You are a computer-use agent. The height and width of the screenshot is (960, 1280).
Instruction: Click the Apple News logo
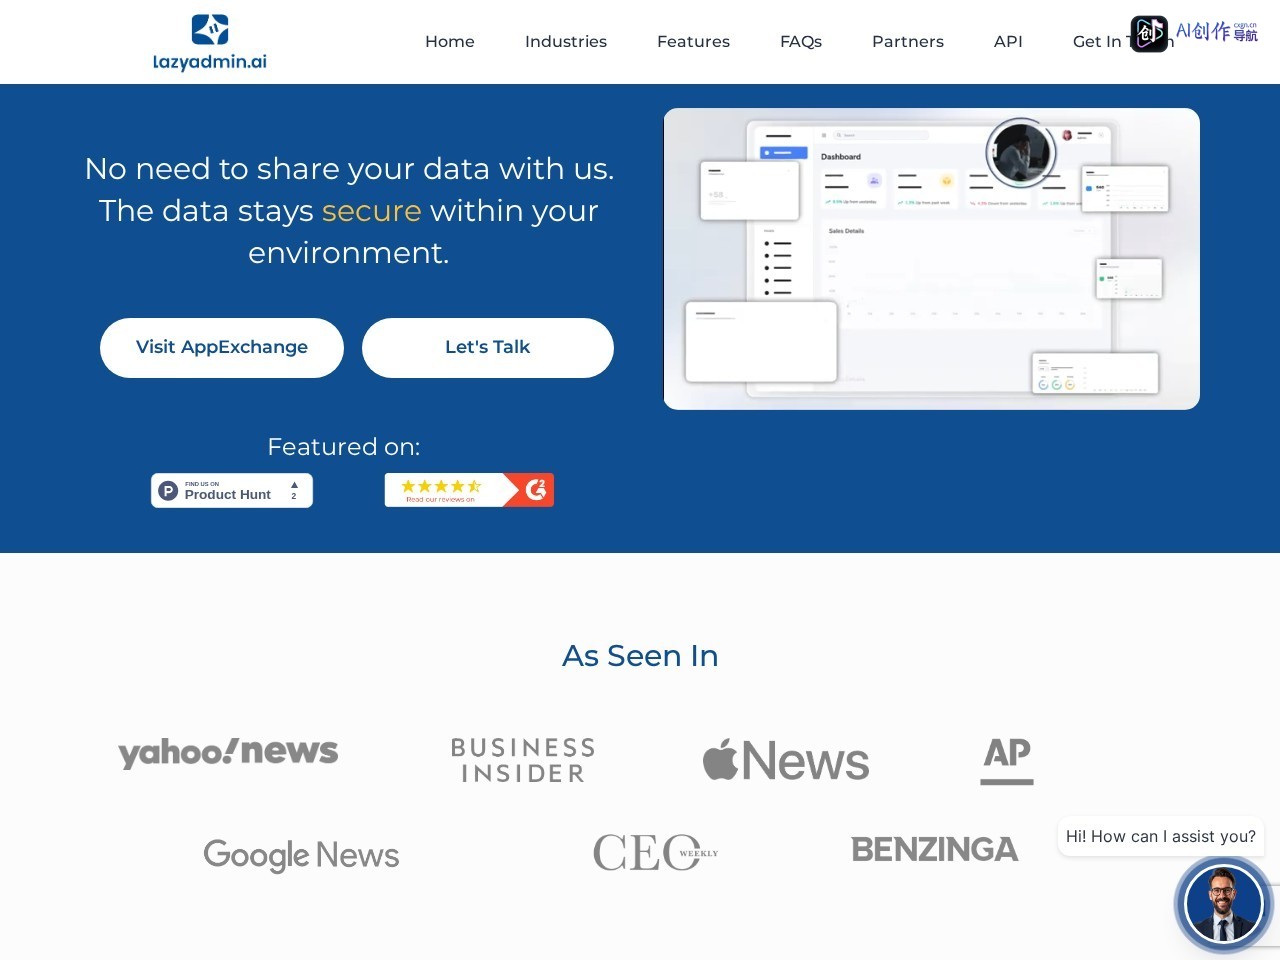pyautogui.click(x=786, y=760)
